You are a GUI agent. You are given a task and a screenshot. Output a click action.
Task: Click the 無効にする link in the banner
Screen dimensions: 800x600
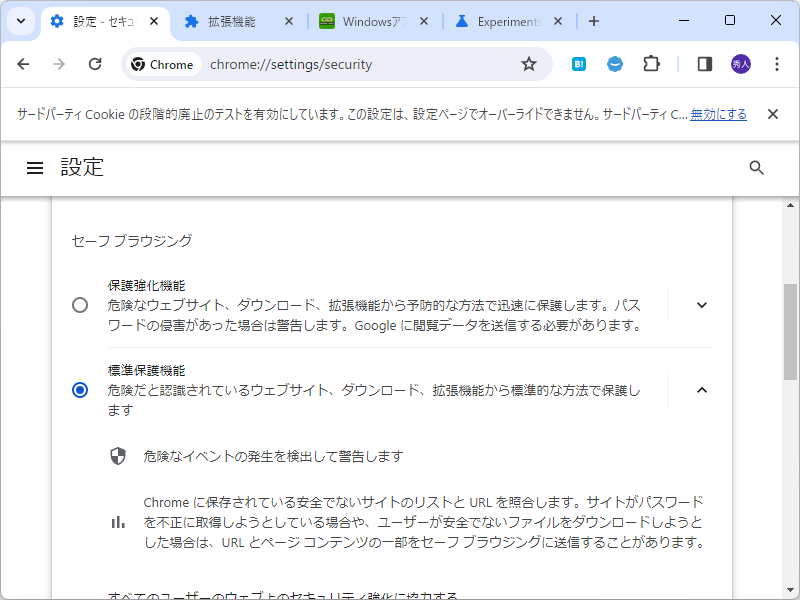click(x=716, y=113)
